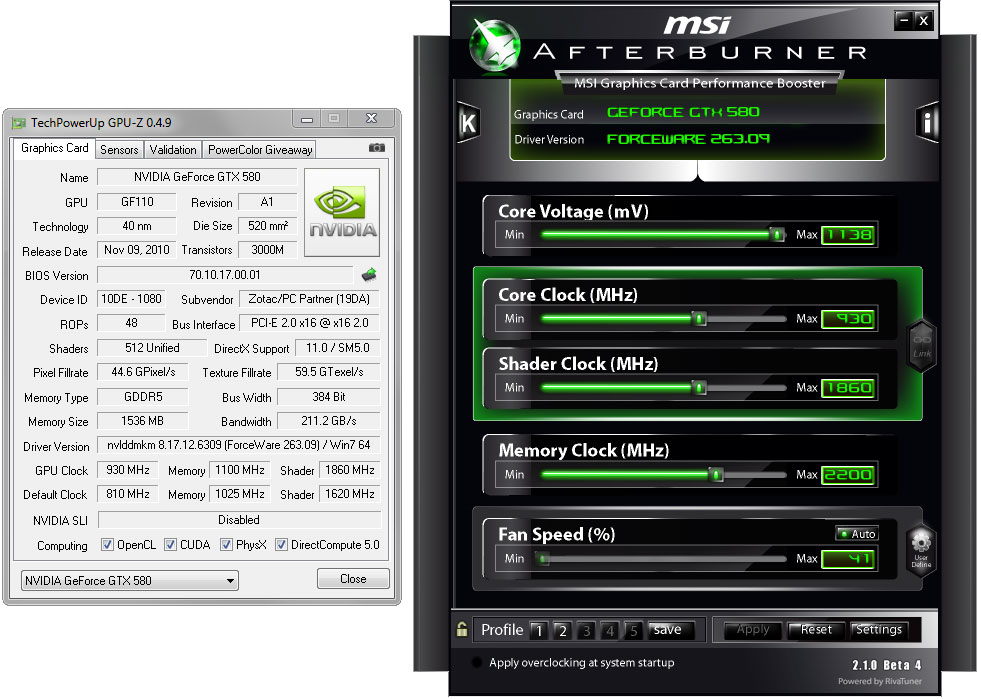This screenshot has width=981, height=699.
Task: Click the Bus Interface field PCI-E 2.0
Action: 310,323
